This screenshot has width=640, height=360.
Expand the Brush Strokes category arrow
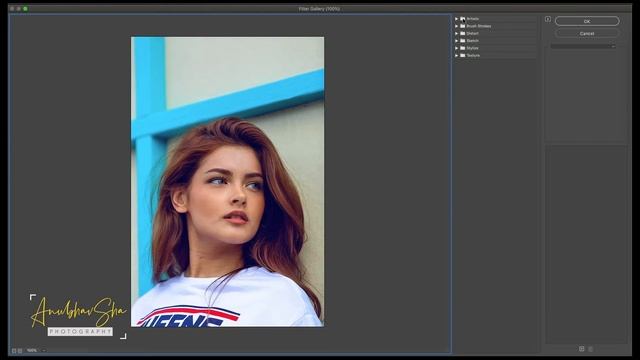pyautogui.click(x=456, y=26)
